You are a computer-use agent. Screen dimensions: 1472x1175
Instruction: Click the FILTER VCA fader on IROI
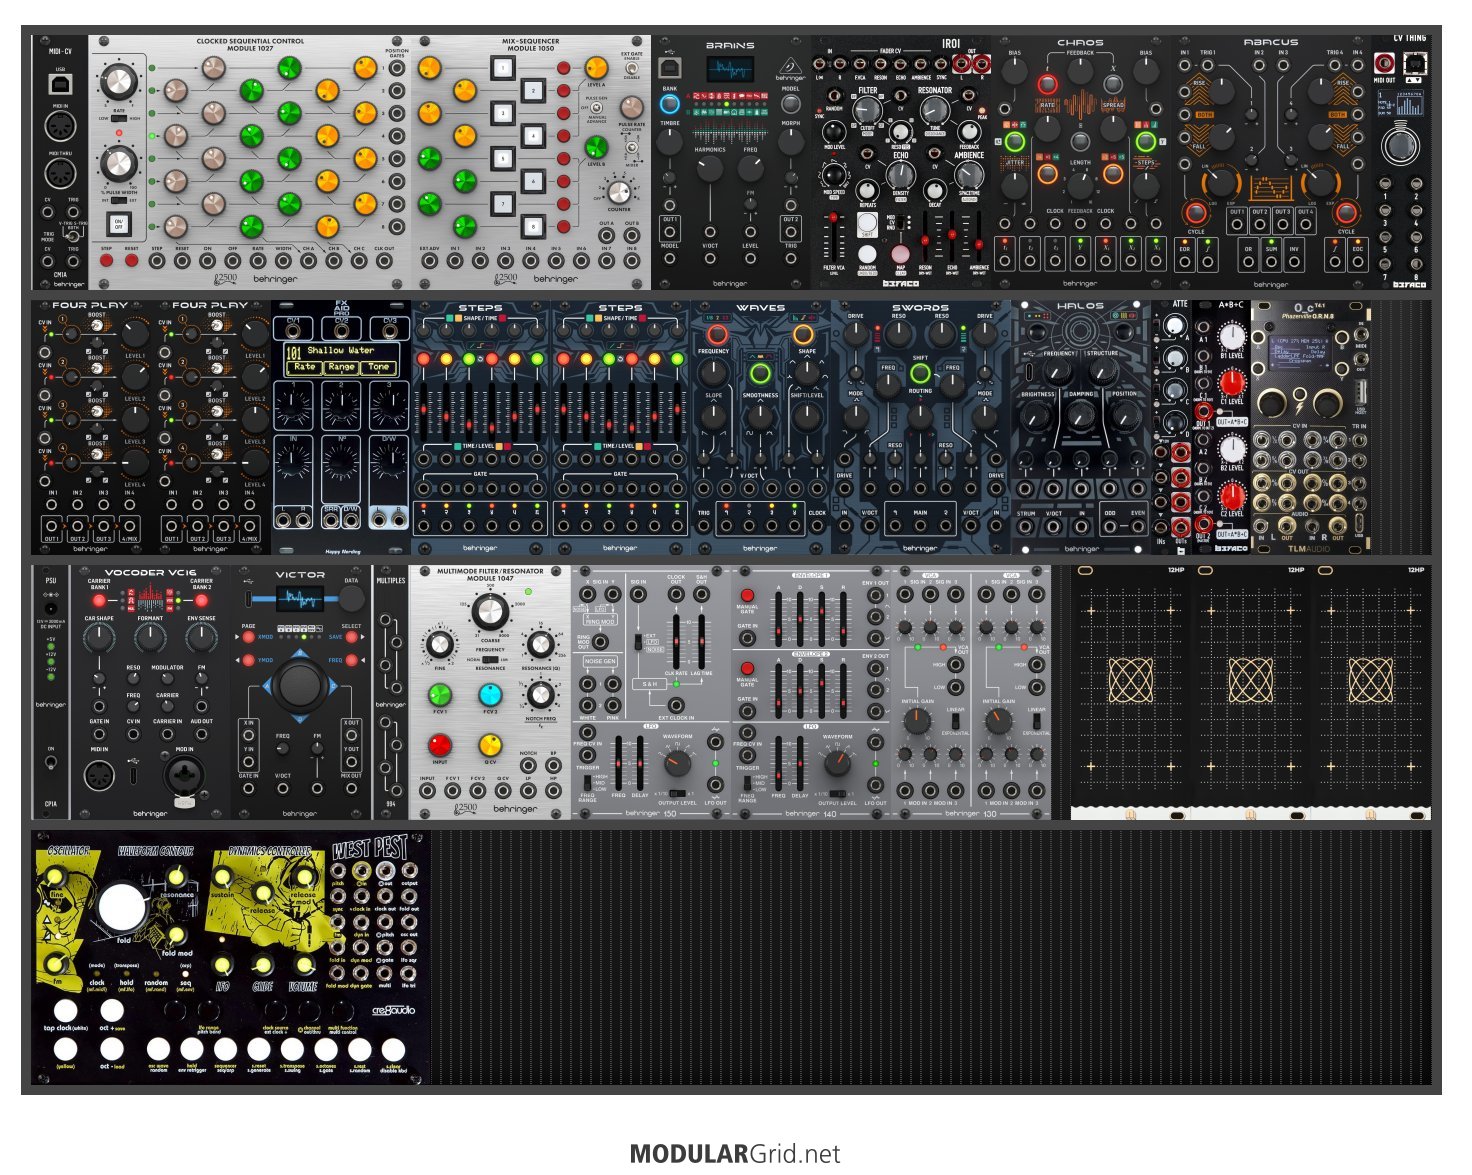(x=832, y=236)
